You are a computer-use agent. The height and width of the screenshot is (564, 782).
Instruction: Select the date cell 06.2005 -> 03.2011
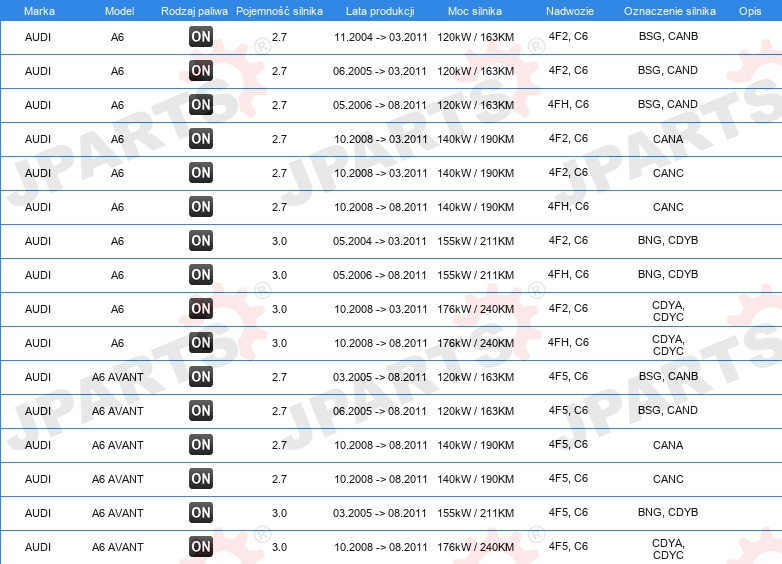[380, 71]
